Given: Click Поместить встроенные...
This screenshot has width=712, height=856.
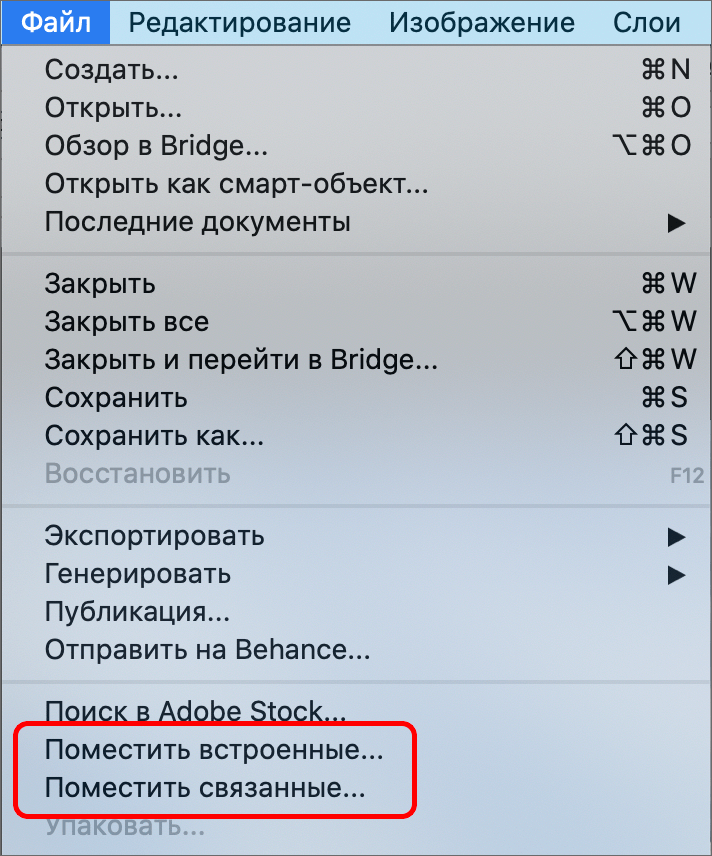Looking at the screenshot, I should 214,751.
